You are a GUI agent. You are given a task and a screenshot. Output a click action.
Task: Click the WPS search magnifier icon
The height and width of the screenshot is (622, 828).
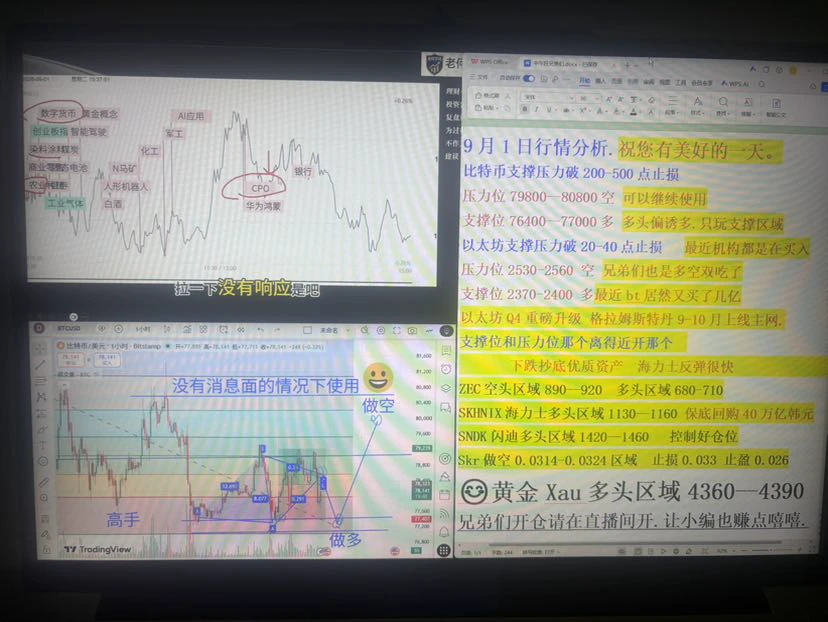[762, 83]
